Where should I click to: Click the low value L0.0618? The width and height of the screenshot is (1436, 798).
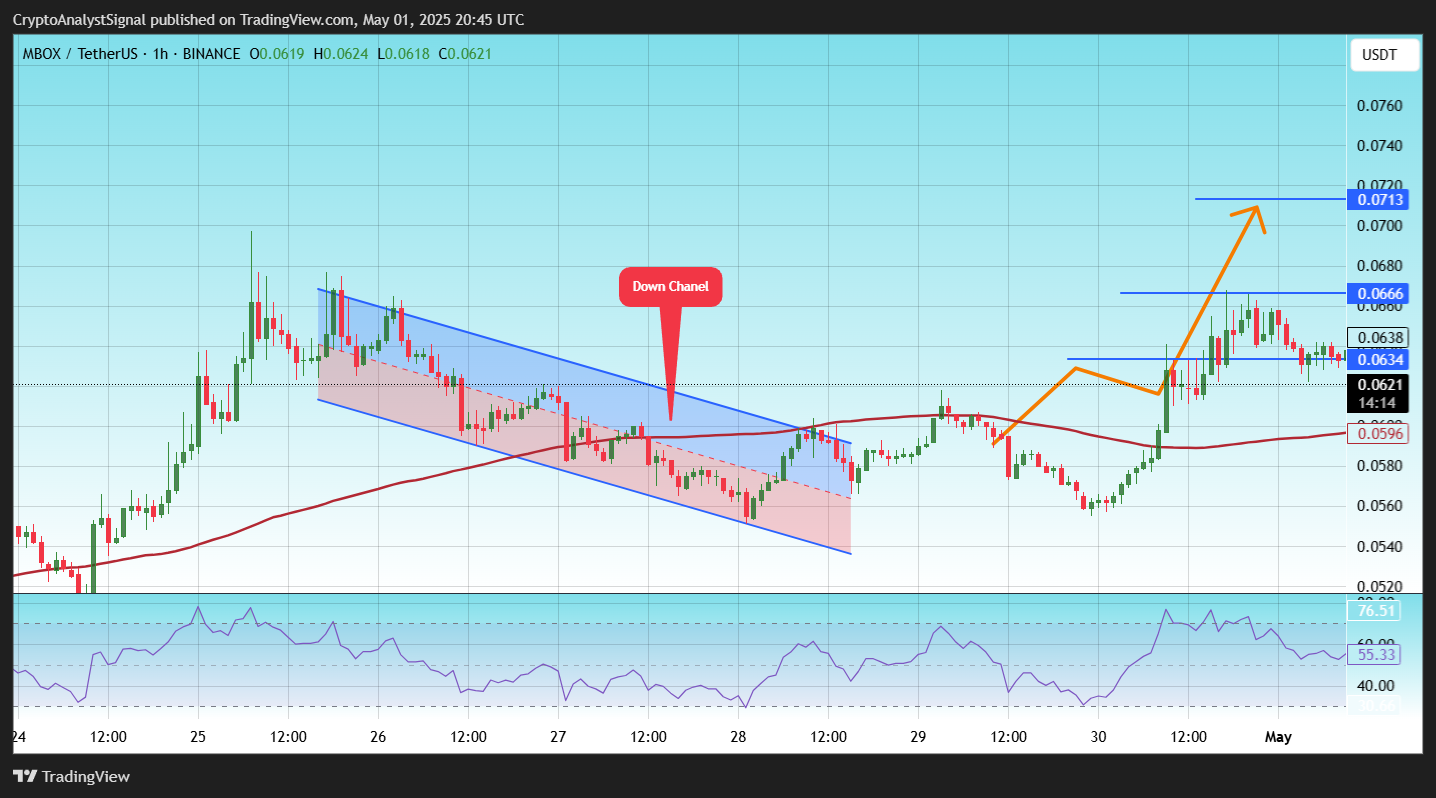pyautogui.click(x=403, y=53)
